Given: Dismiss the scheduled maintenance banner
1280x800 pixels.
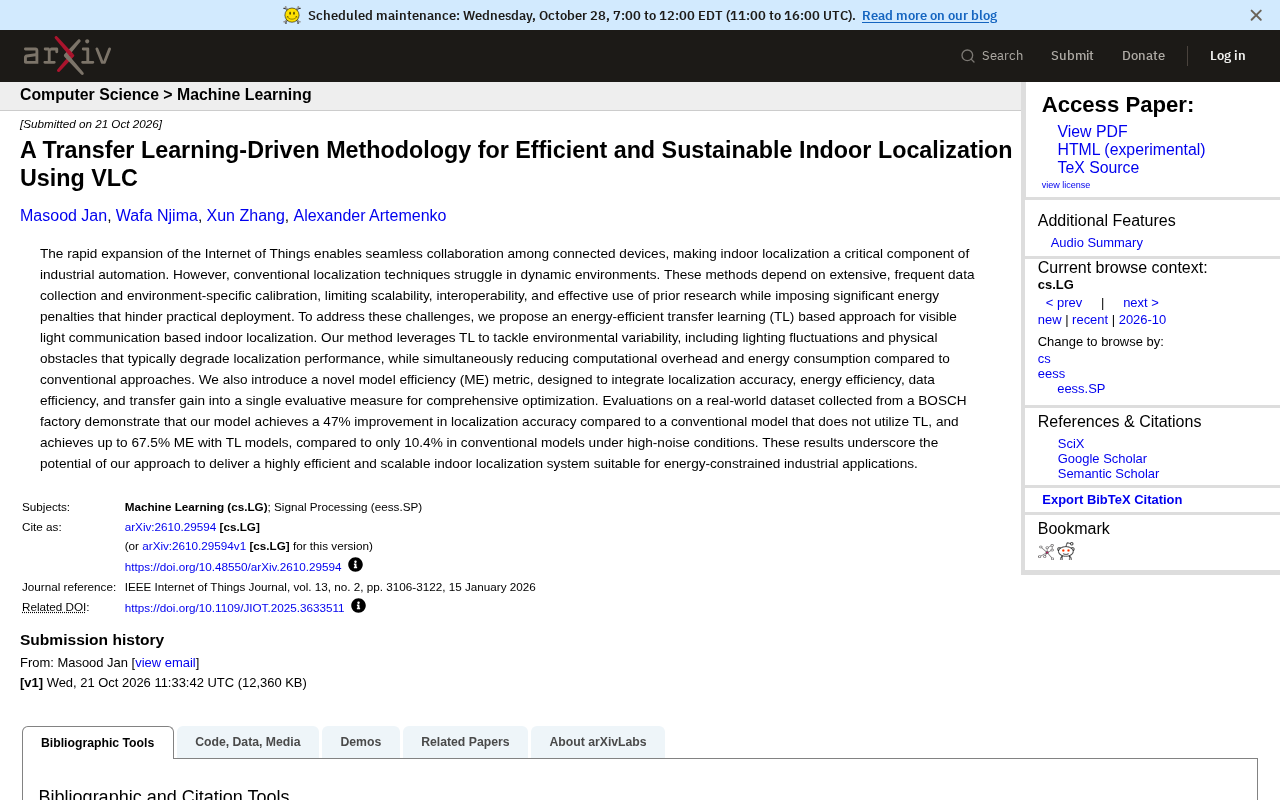Looking at the screenshot, I should [1256, 15].
